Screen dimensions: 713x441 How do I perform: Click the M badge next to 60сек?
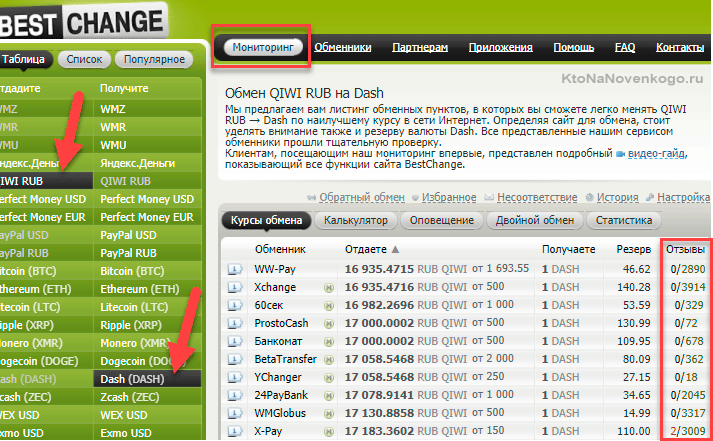[x=329, y=306]
